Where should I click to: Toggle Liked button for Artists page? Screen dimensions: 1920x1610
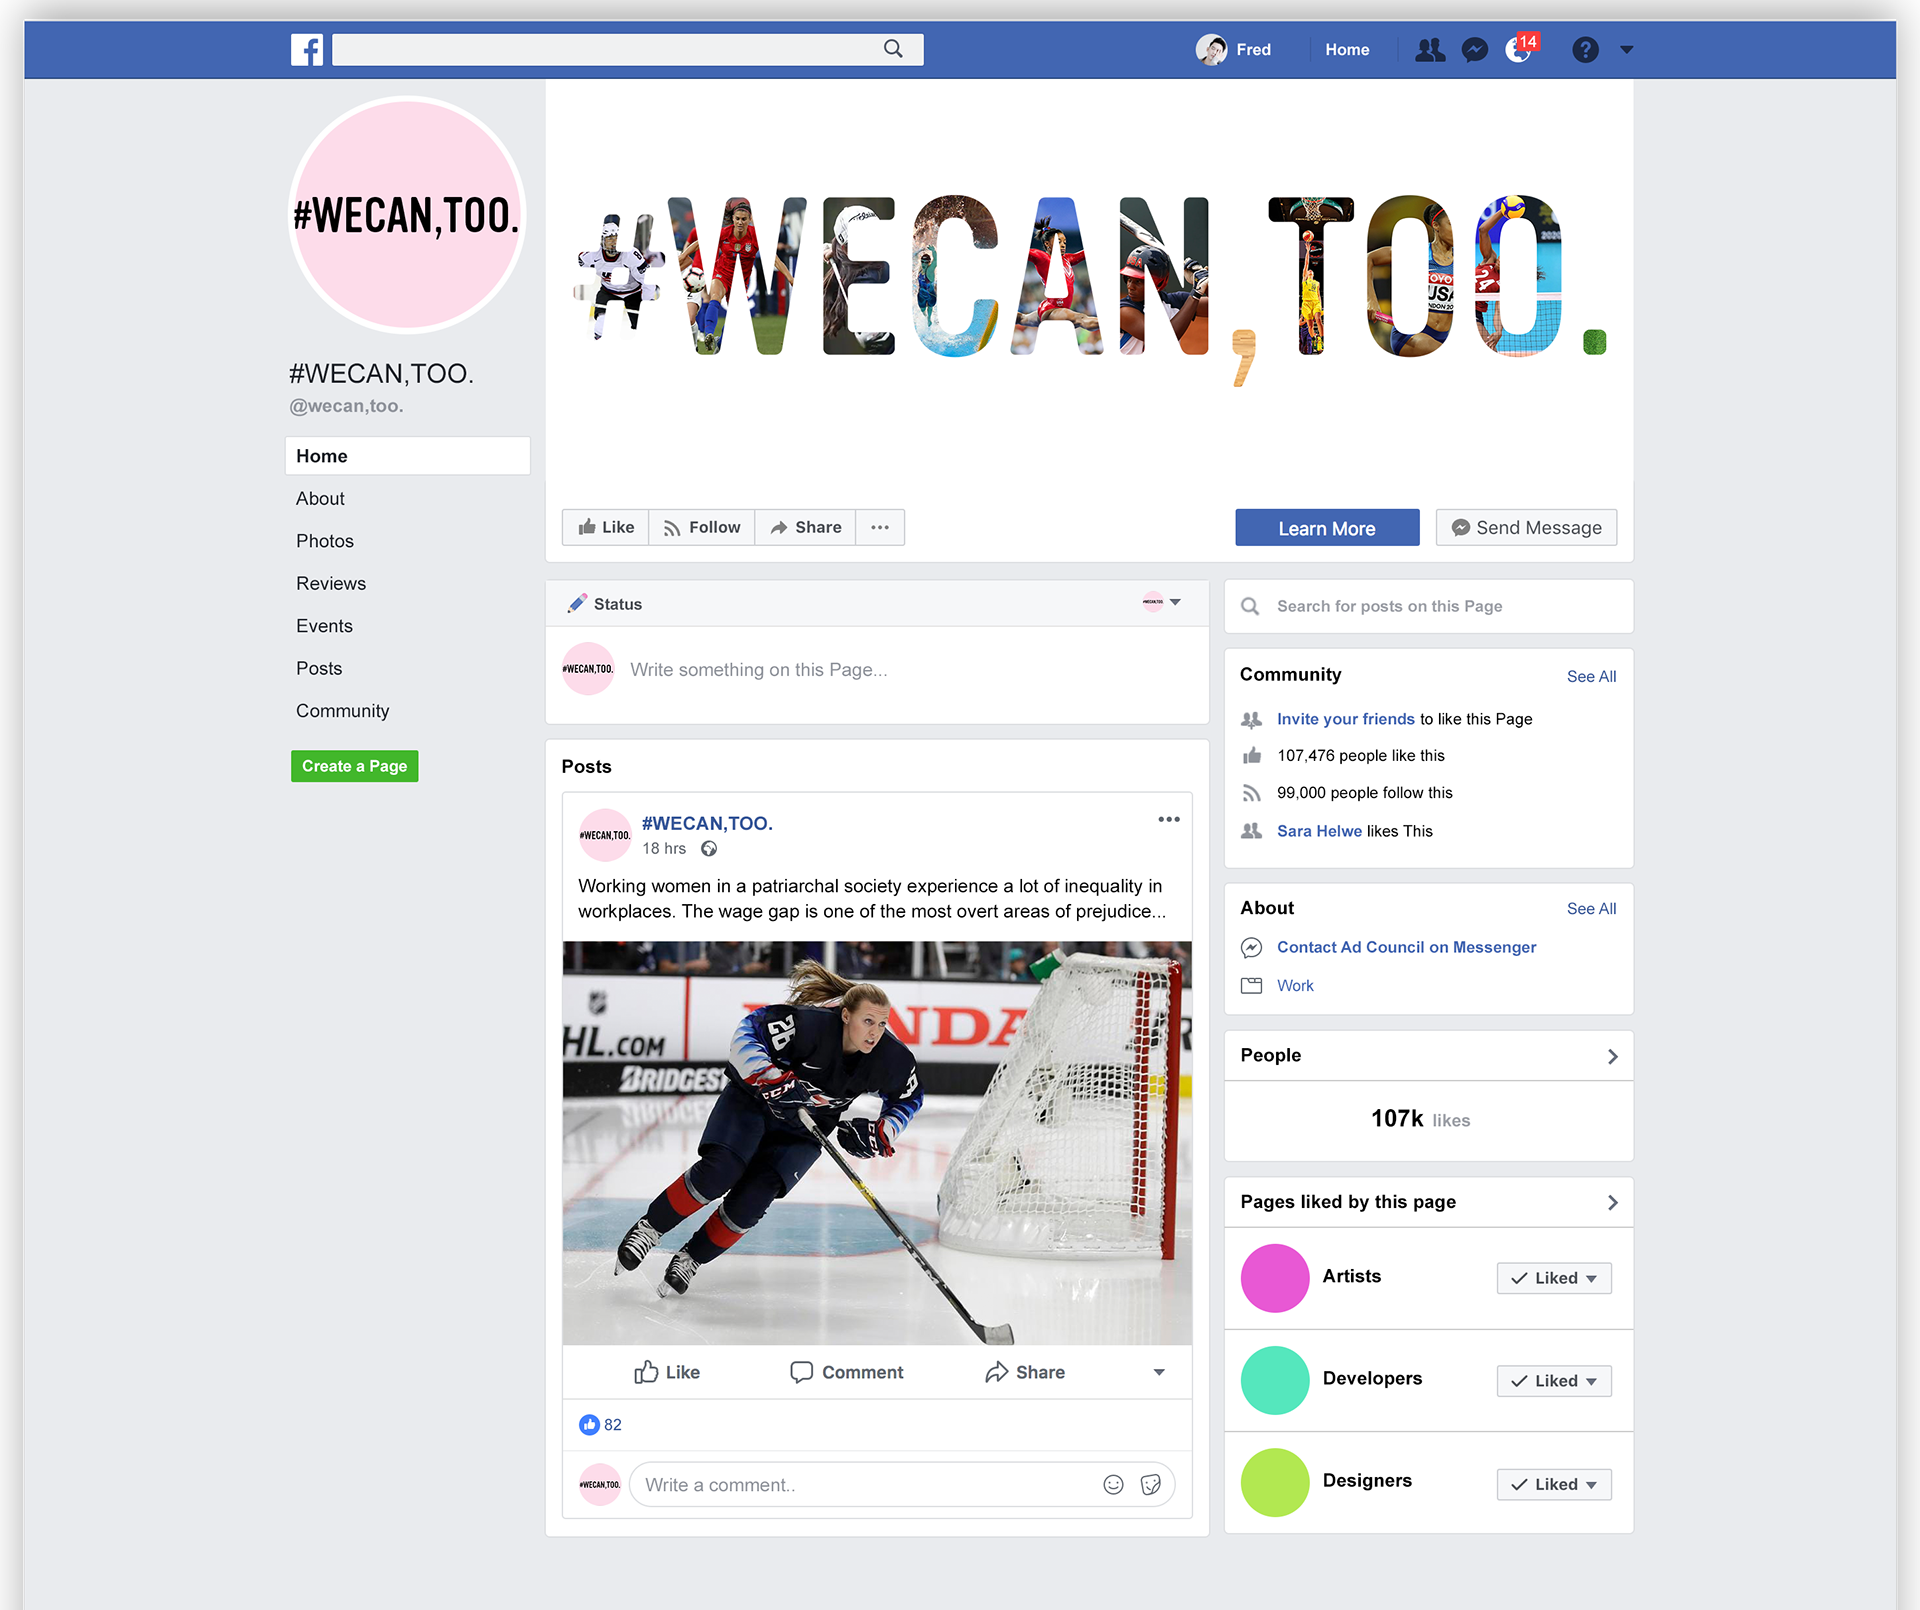pos(1554,1278)
